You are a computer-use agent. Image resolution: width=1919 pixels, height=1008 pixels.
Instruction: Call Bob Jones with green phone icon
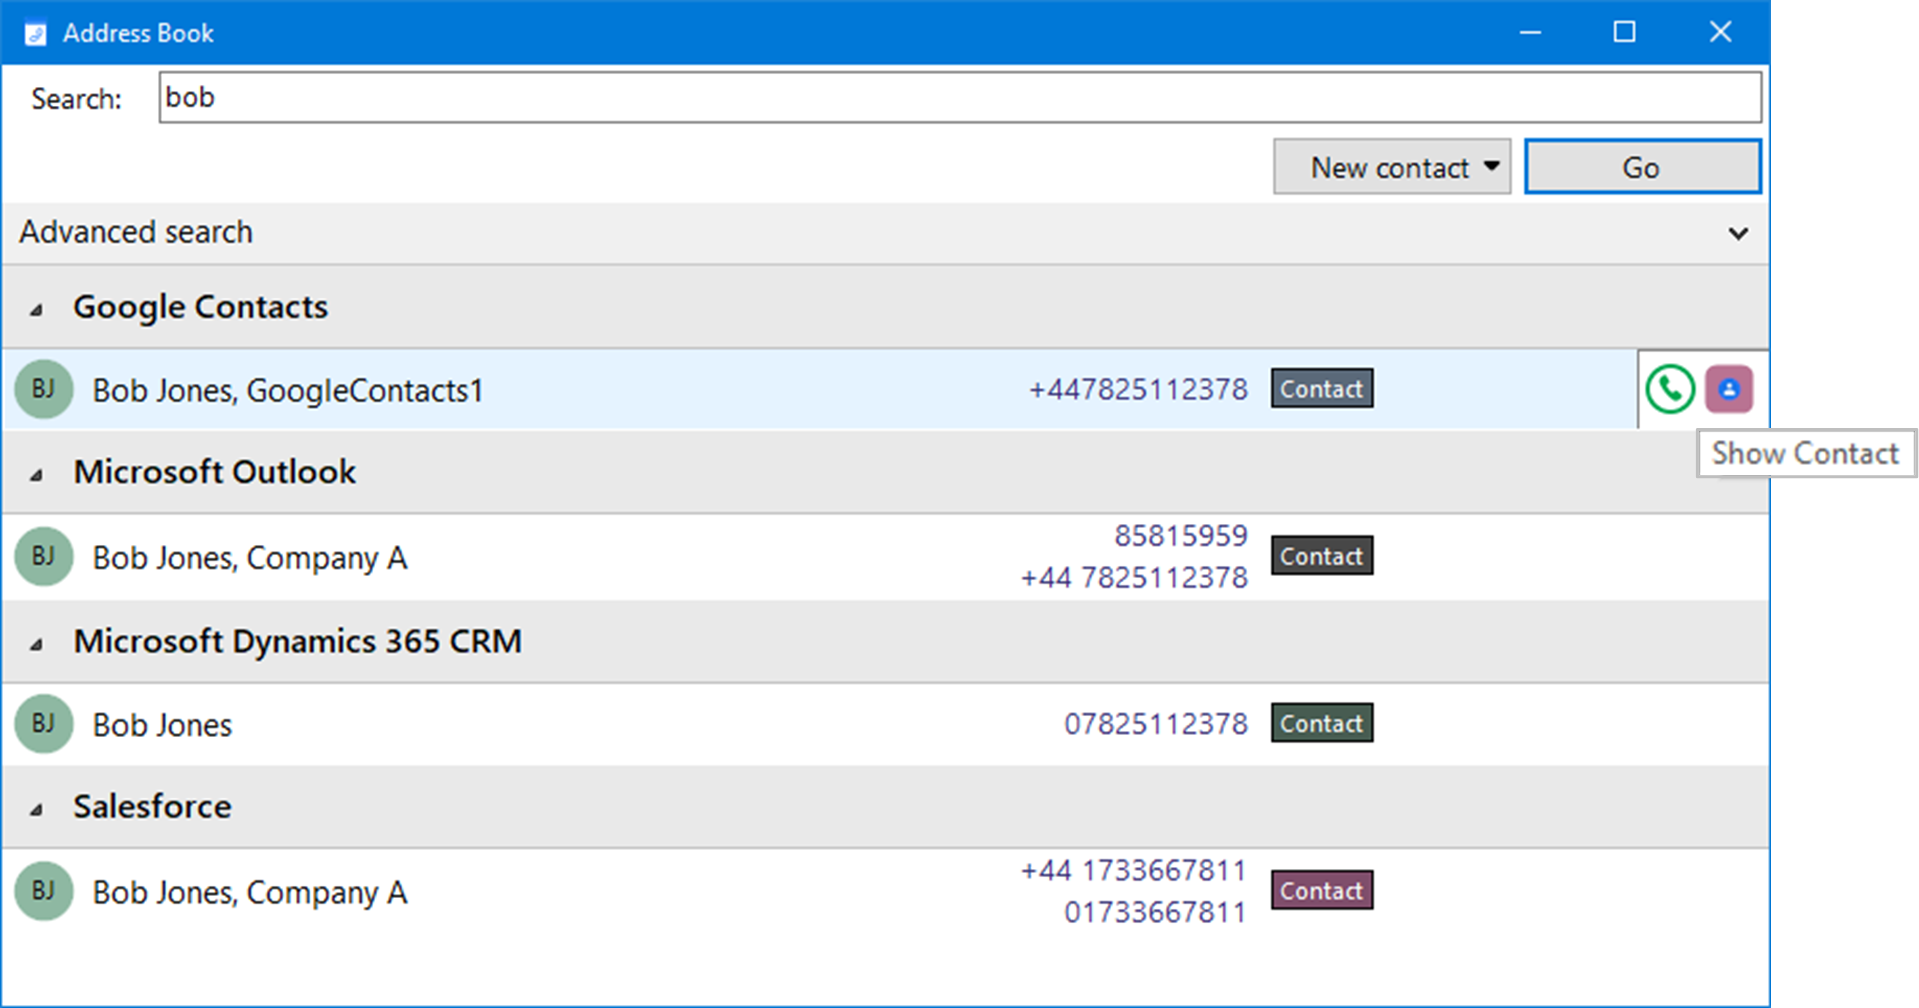click(x=1669, y=389)
